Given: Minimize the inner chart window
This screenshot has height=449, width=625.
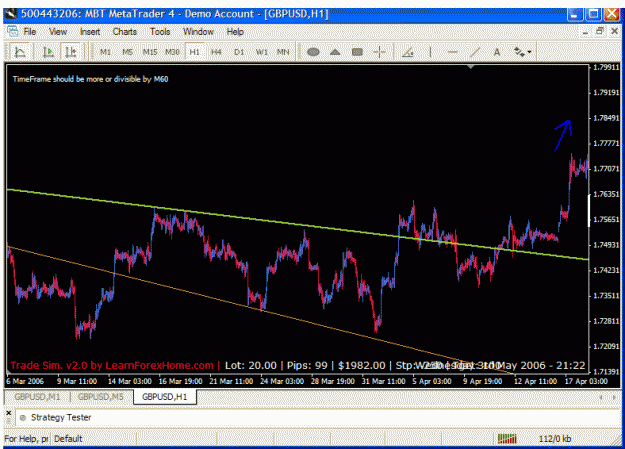Looking at the screenshot, I should tap(585, 32).
